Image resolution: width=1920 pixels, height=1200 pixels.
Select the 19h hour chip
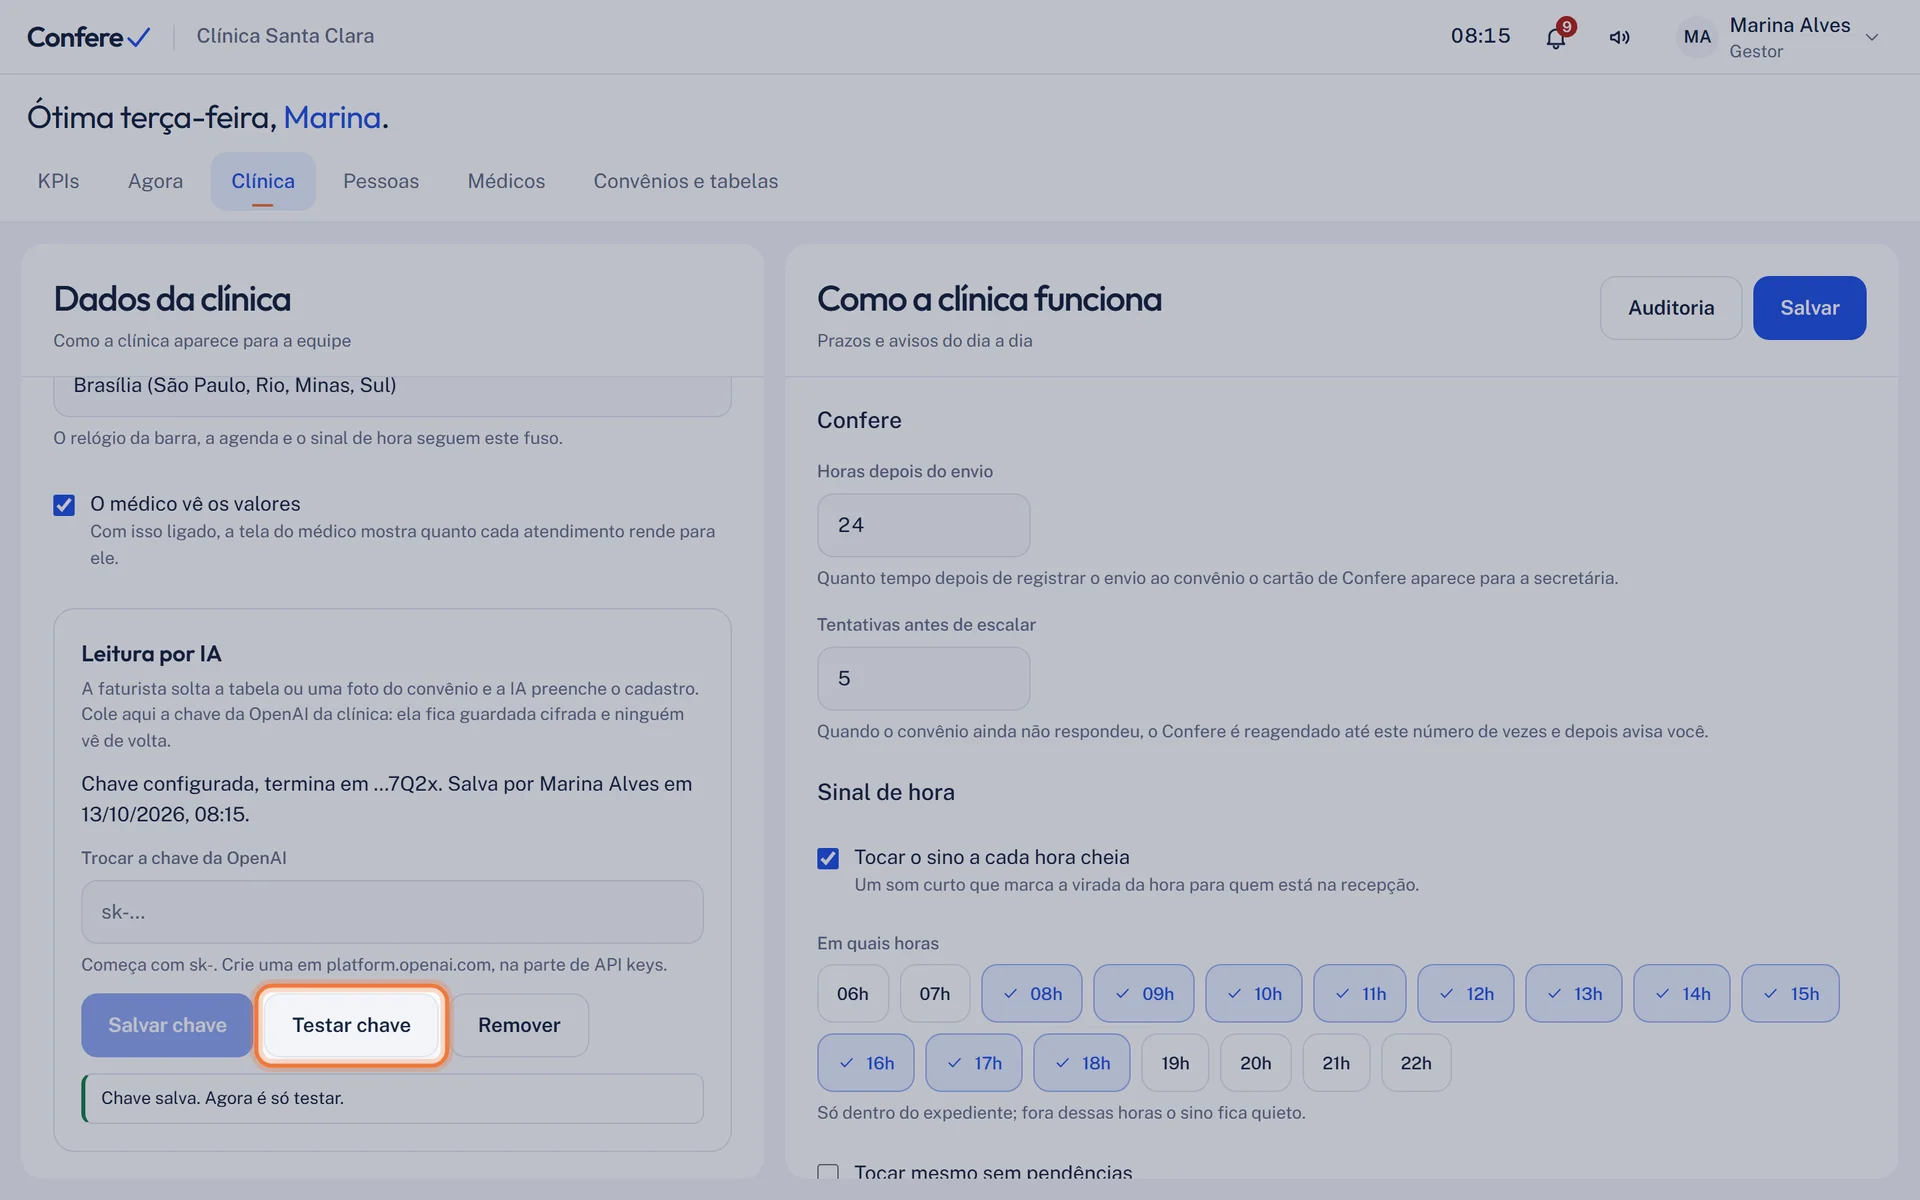tap(1175, 1062)
